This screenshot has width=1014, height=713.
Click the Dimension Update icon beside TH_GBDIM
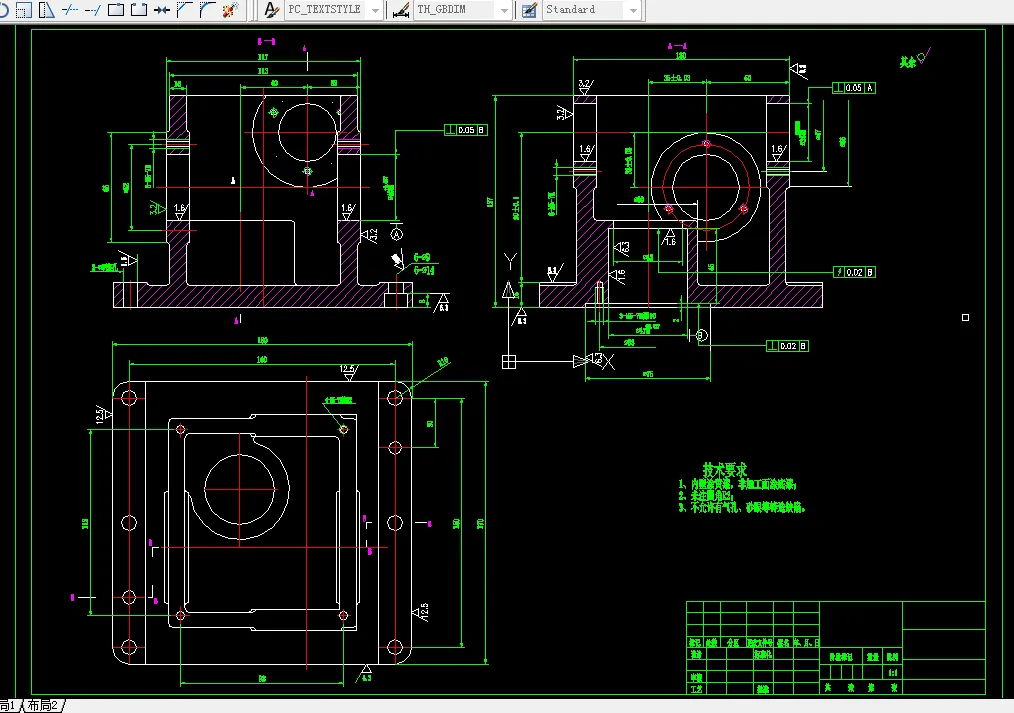(398, 10)
